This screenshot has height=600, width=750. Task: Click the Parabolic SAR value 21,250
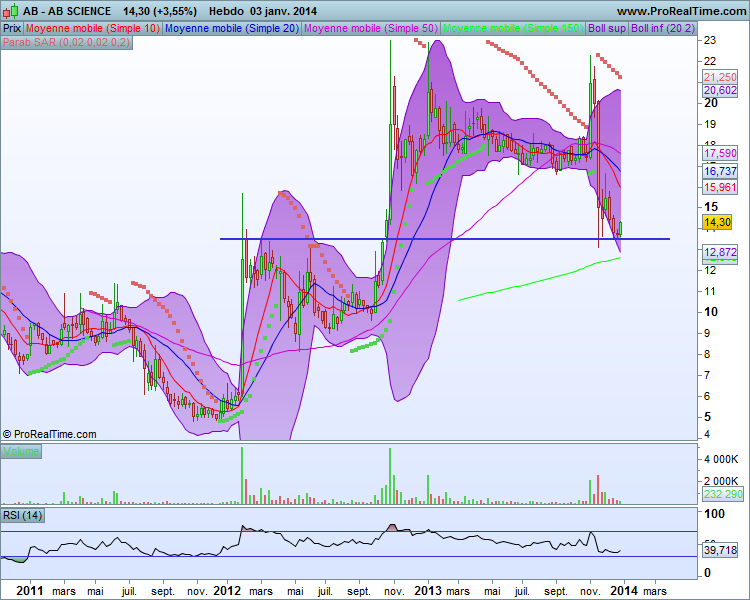[720, 77]
